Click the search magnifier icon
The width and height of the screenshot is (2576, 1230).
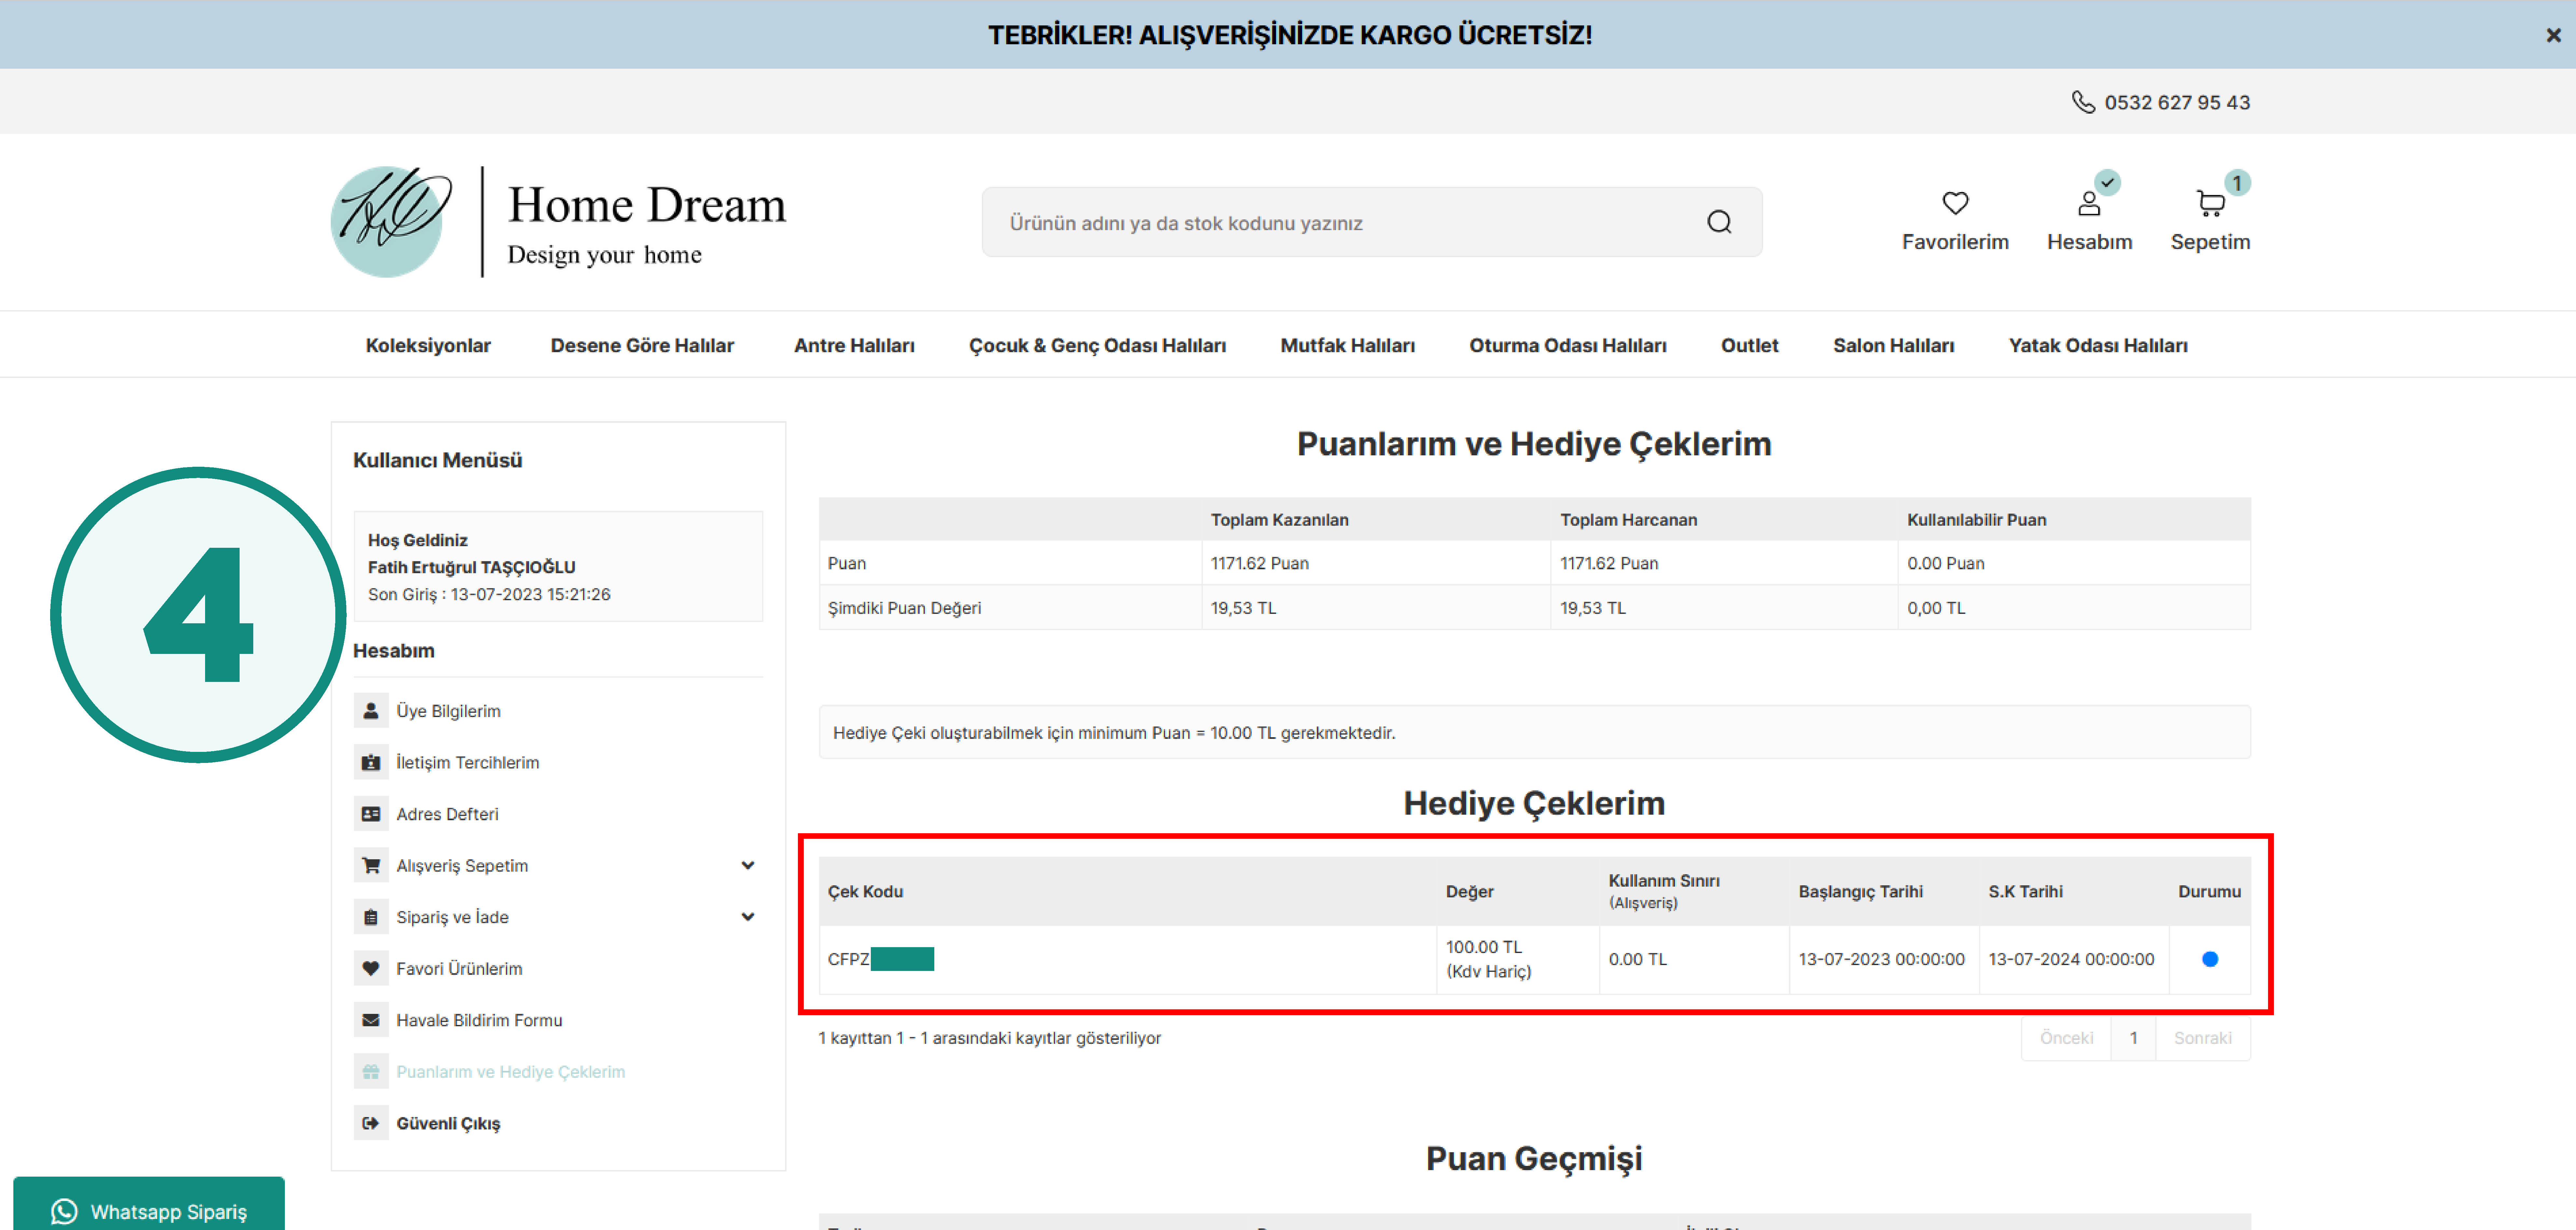pos(1719,222)
